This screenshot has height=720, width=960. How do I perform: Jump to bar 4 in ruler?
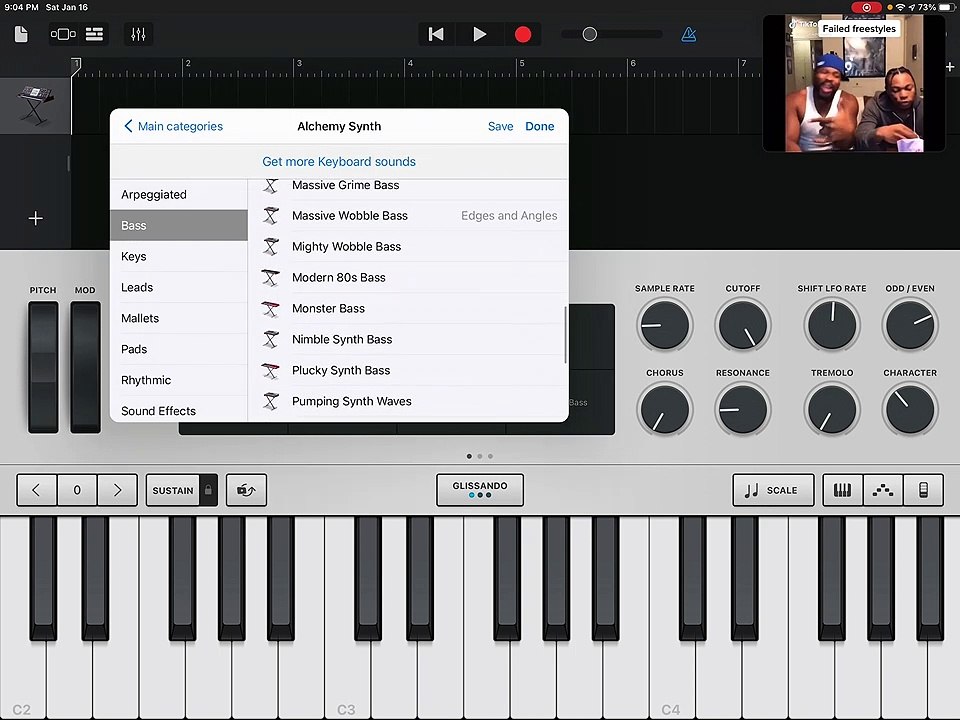pos(410,63)
